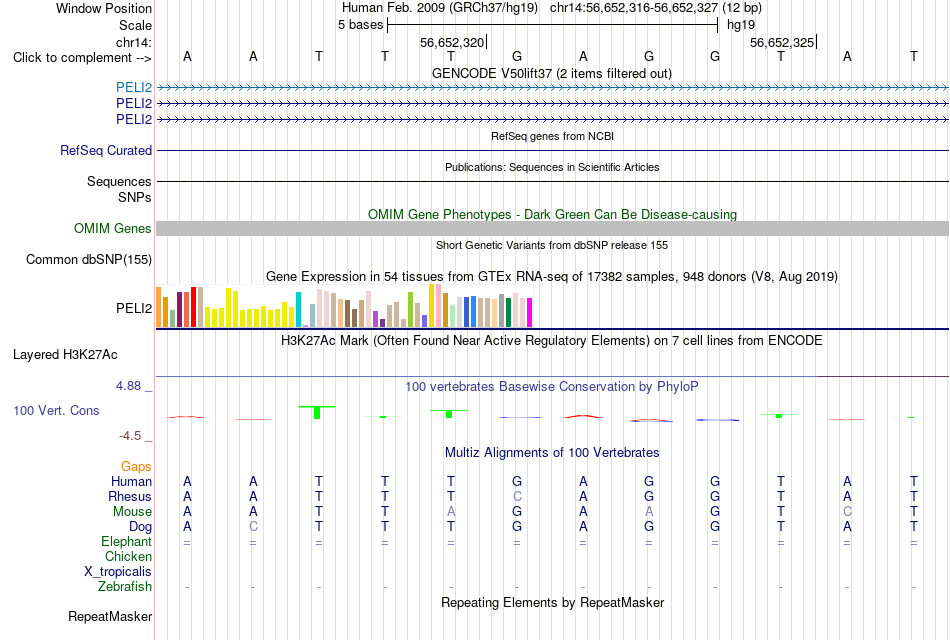This screenshot has width=950, height=640.
Task: Select the Elephant species label
Action: click(126, 541)
